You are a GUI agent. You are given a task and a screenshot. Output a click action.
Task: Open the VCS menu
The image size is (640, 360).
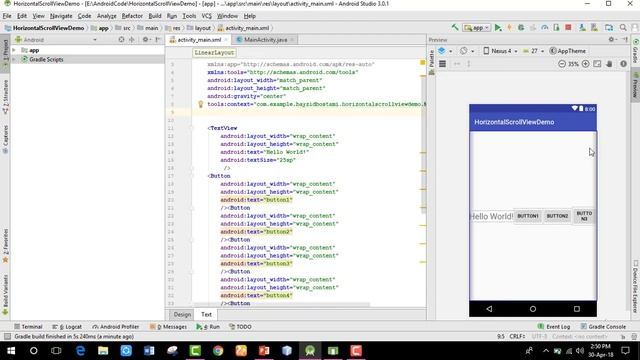click(207, 16)
